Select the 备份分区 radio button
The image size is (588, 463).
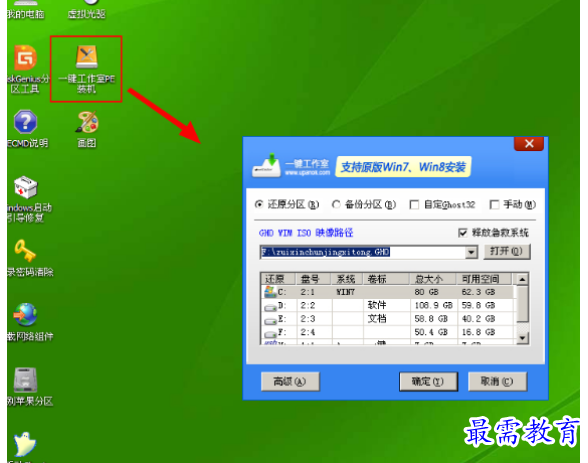336,204
